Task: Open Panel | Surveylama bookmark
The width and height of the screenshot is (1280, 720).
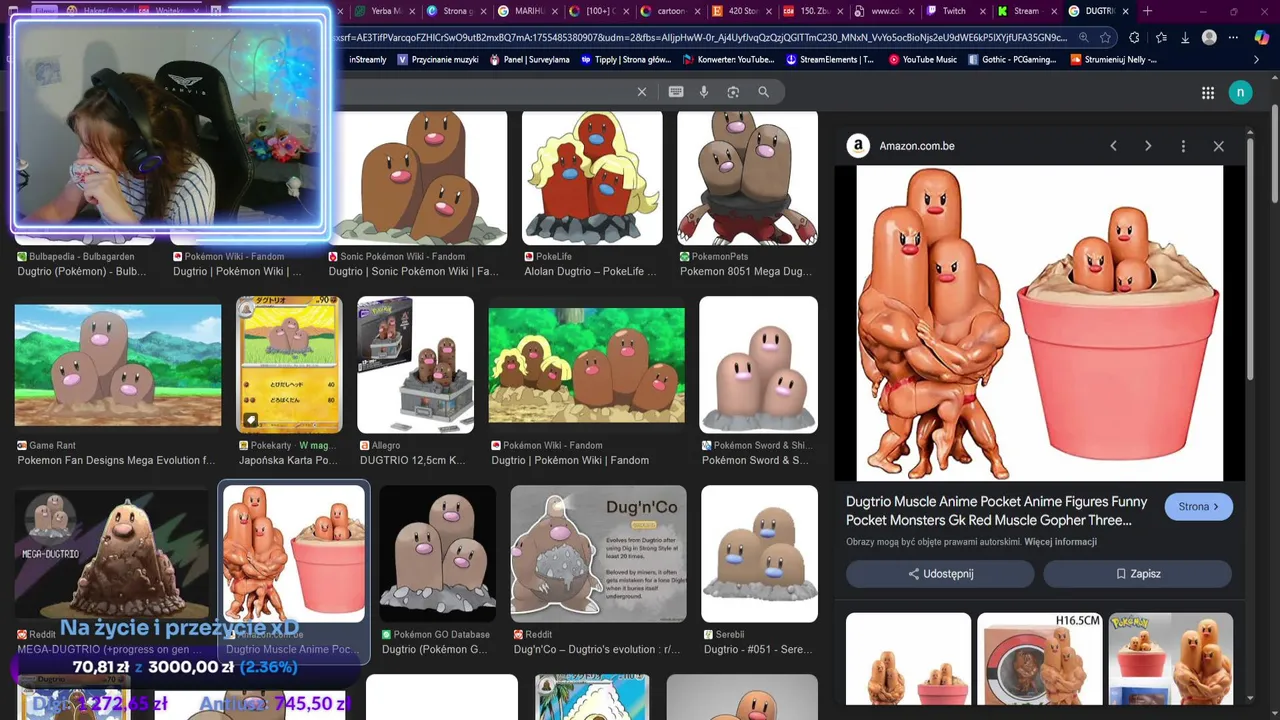Action: coord(529,60)
